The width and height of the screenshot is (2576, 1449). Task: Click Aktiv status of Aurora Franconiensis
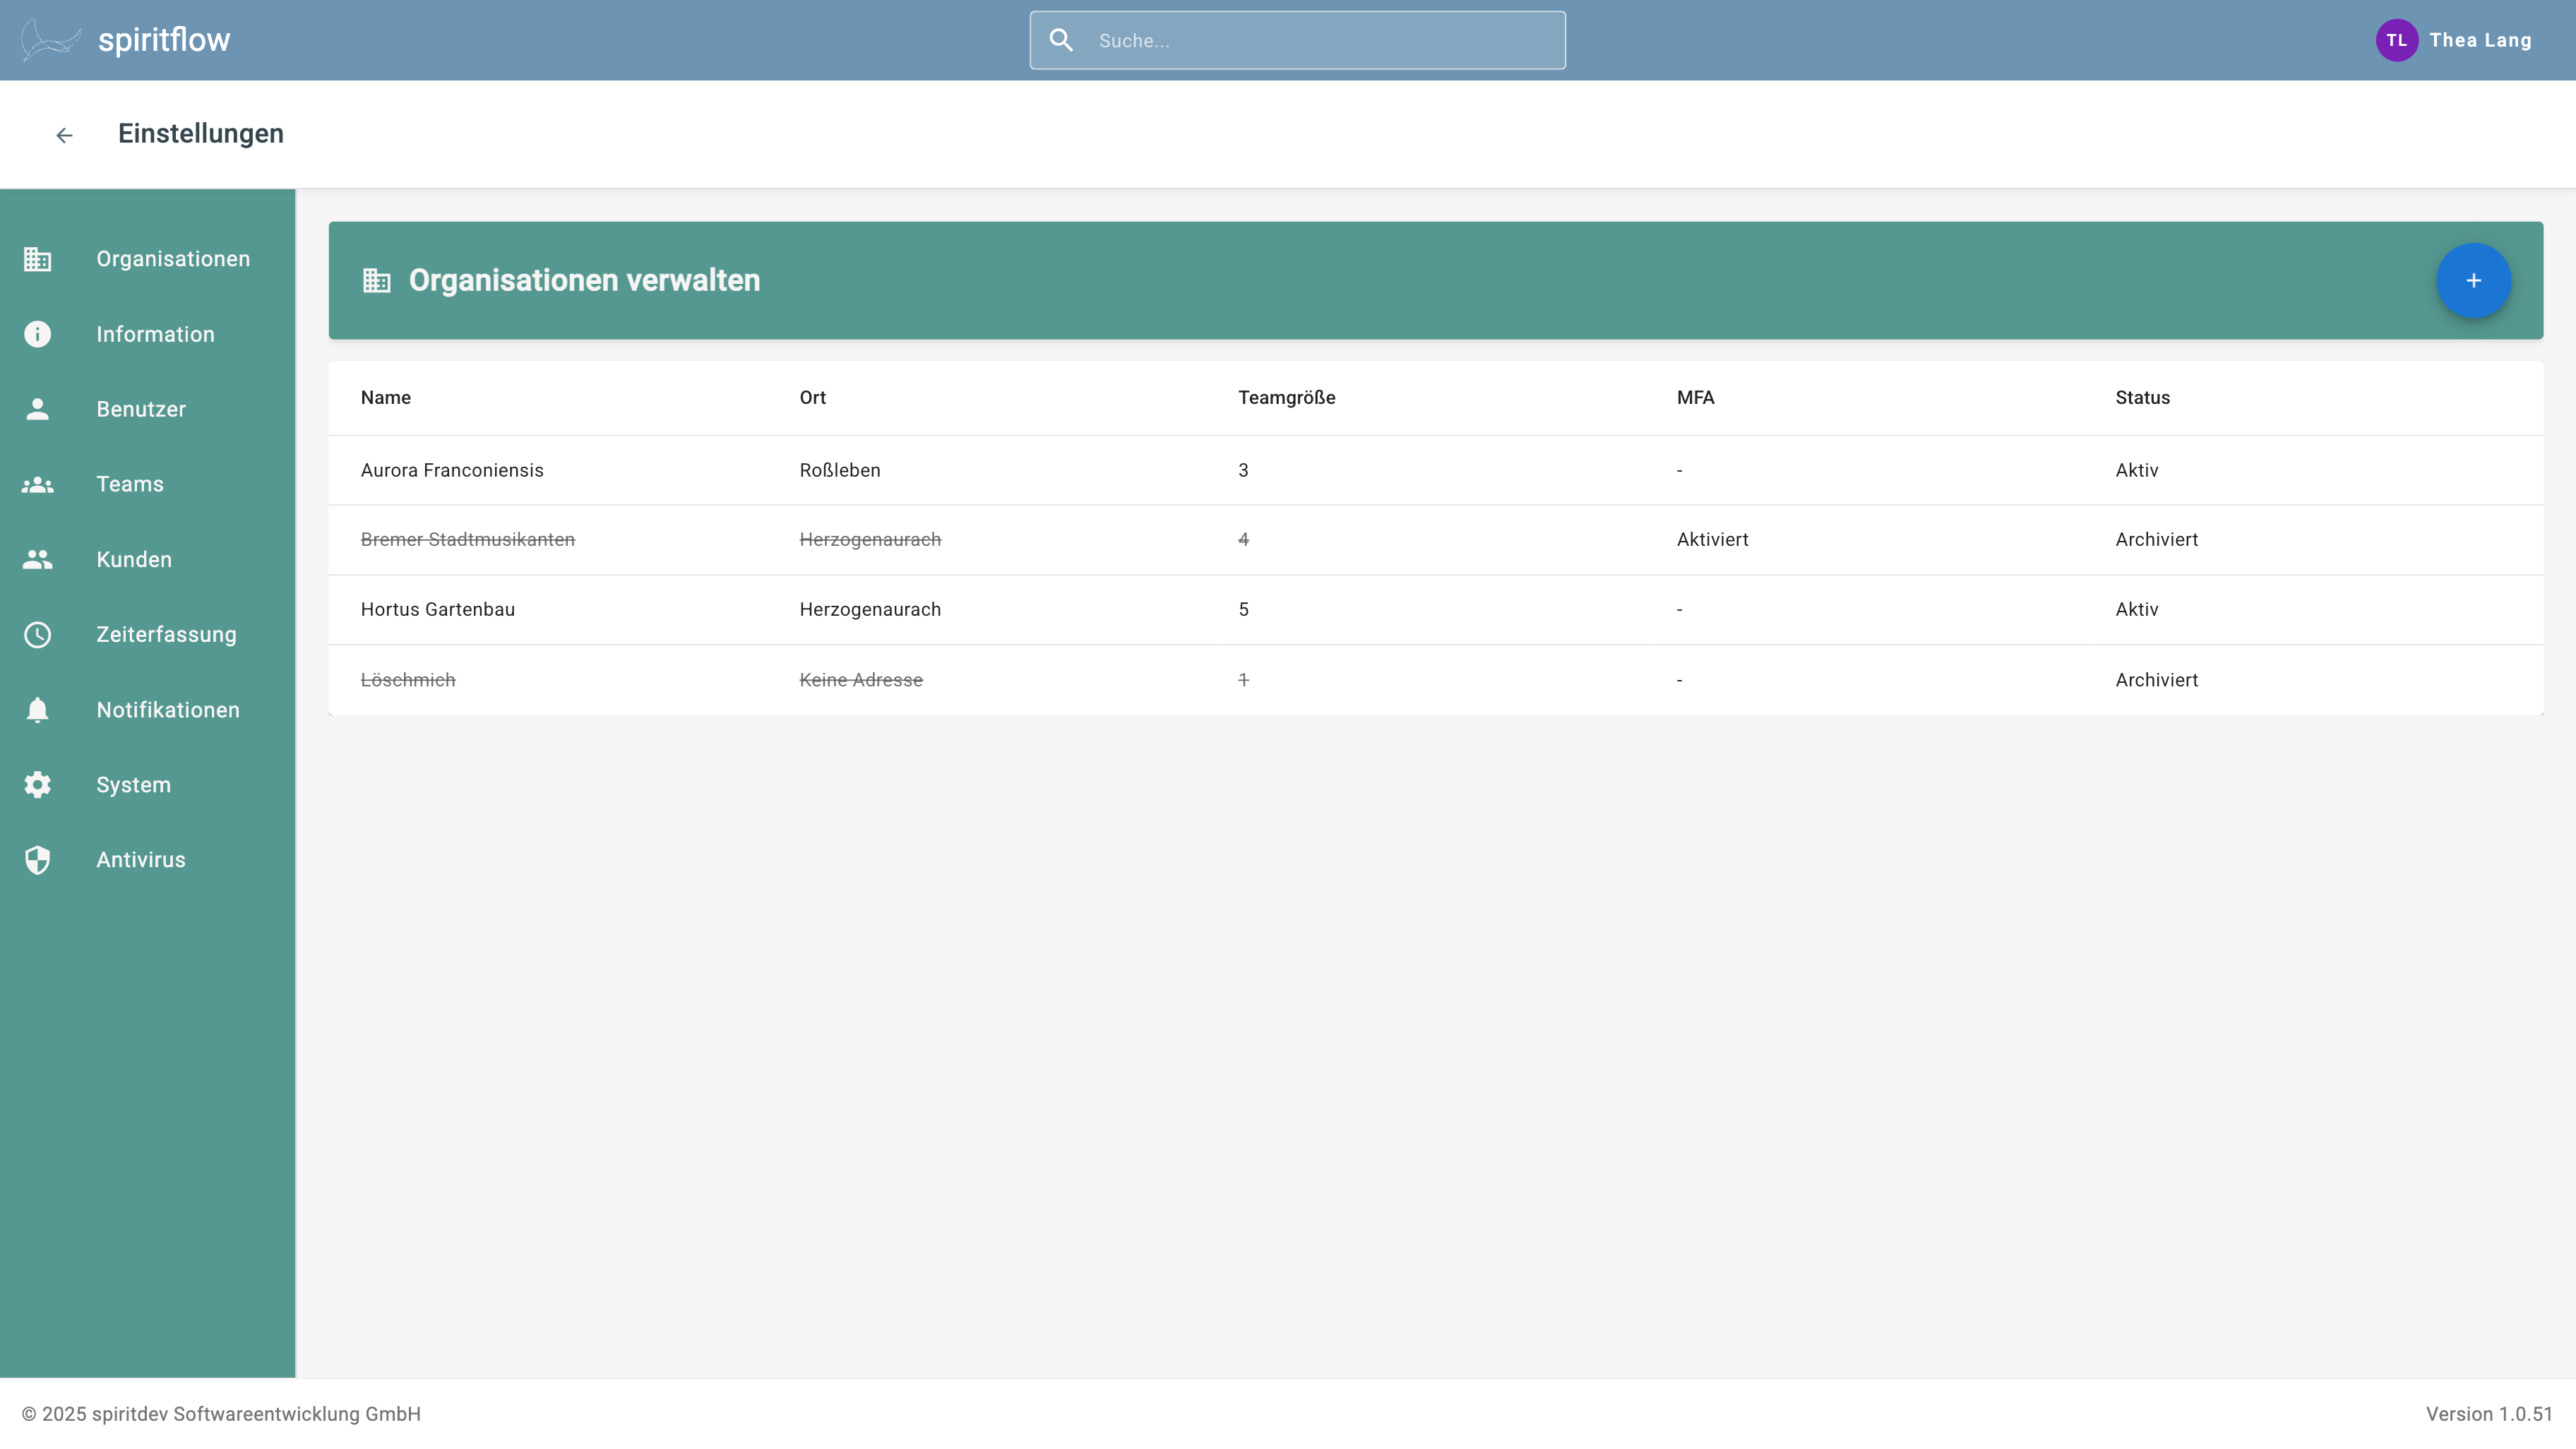(2136, 470)
